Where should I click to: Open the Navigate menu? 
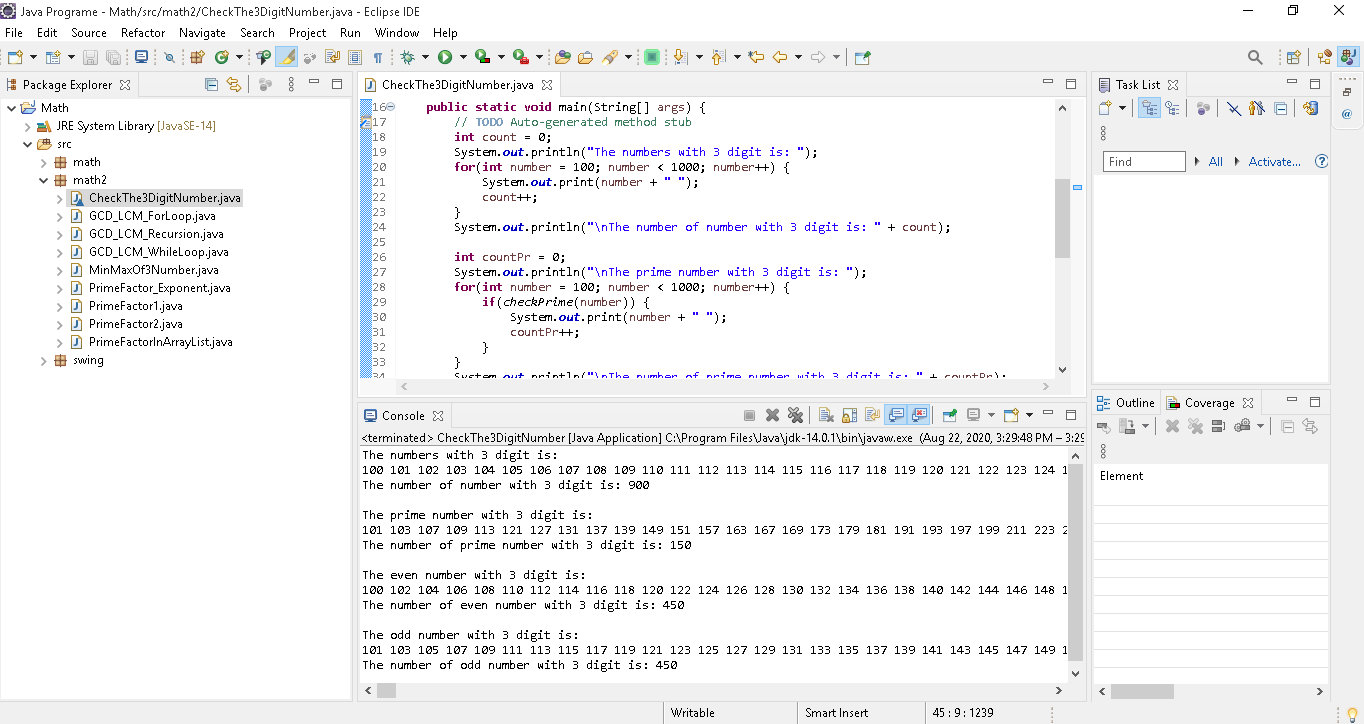tap(202, 32)
